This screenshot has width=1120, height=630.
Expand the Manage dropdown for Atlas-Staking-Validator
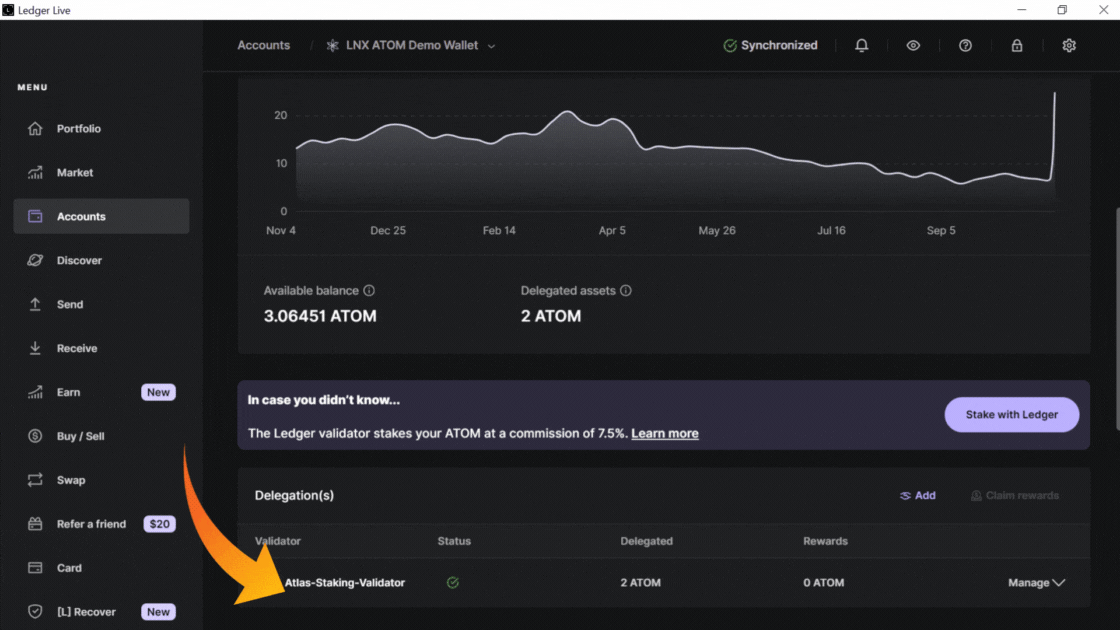tap(1036, 583)
